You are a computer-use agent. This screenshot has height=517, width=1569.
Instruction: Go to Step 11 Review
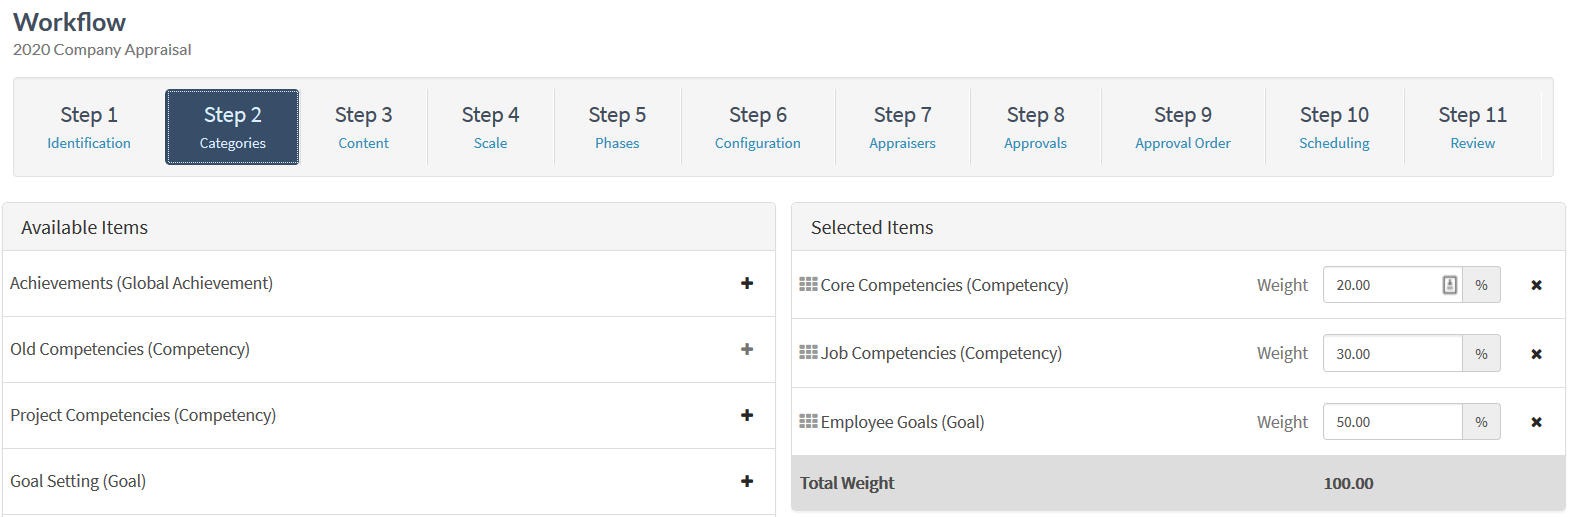(1472, 127)
